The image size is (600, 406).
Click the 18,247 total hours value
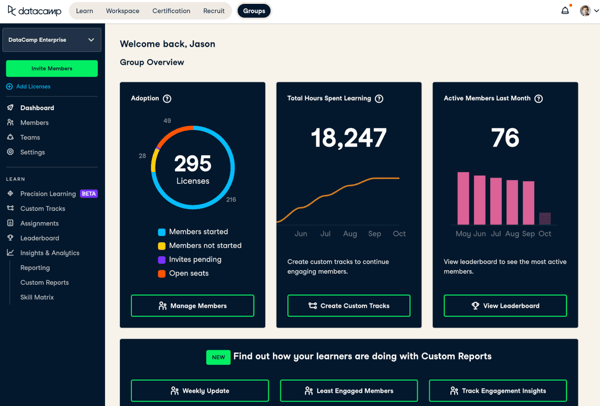349,138
